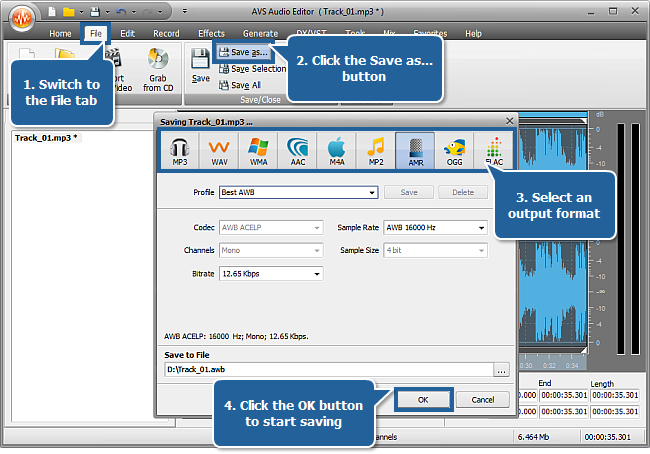This screenshot has width=650, height=454.
Task: Open the Sample Rate dropdown
Action: point(435,228)
